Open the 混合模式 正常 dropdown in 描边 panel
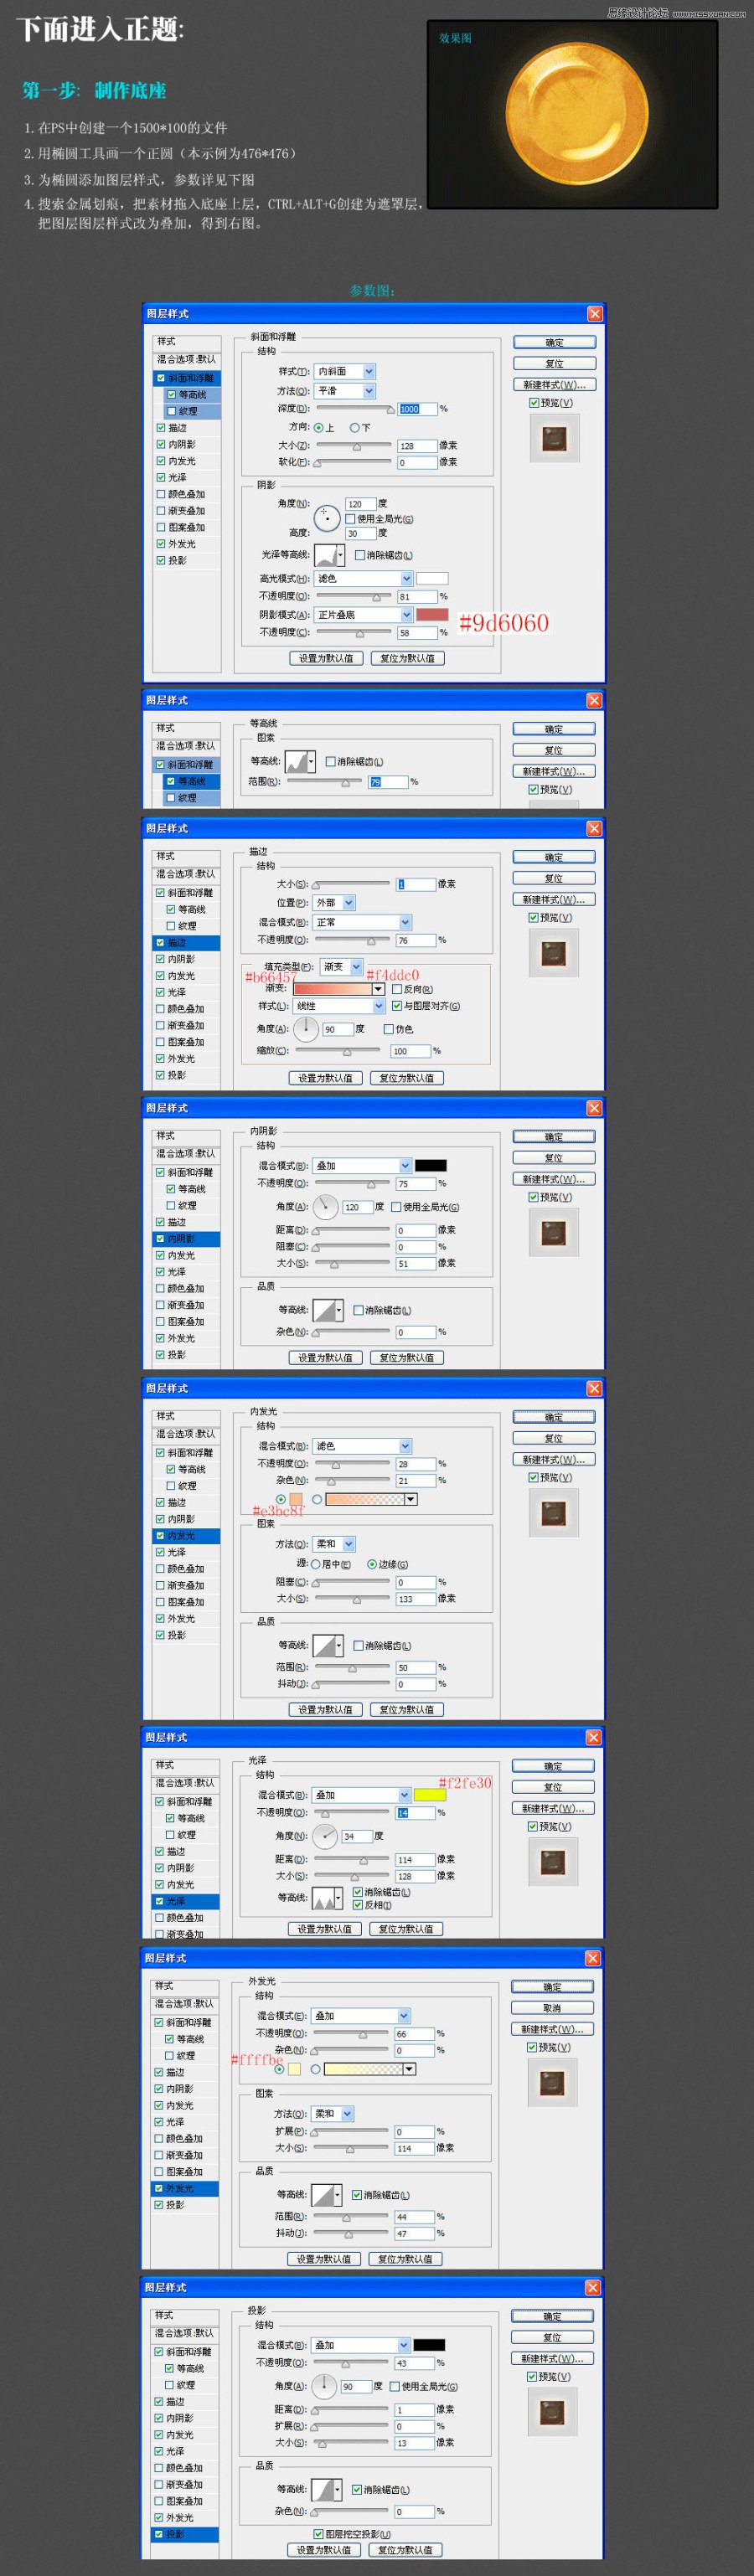 click(363, 922)
